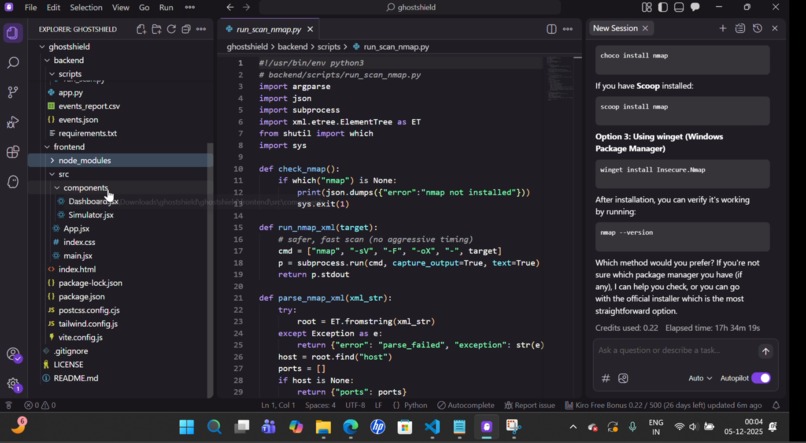Send the chat message with arrow button
The image size is (806, 443).
tap(765, 352)
